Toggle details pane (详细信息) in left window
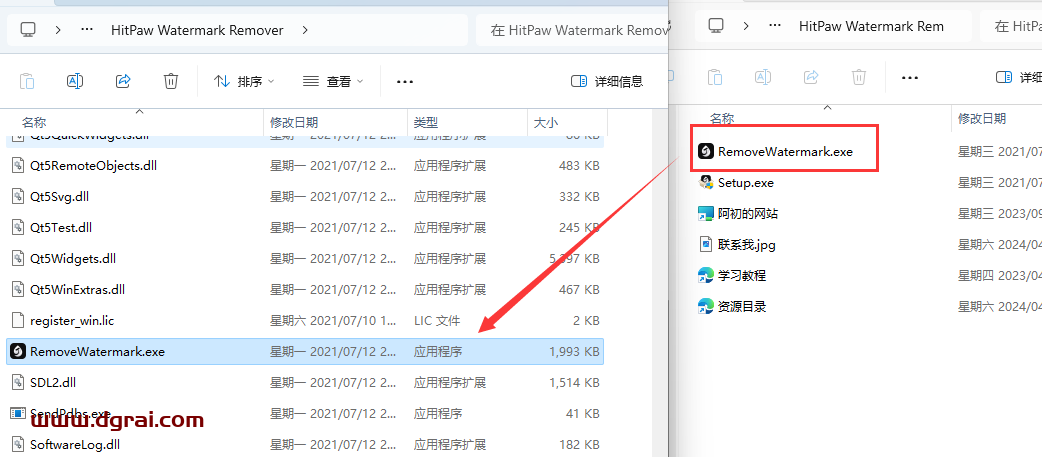1042x457 pixels. [x=607, y=81]
